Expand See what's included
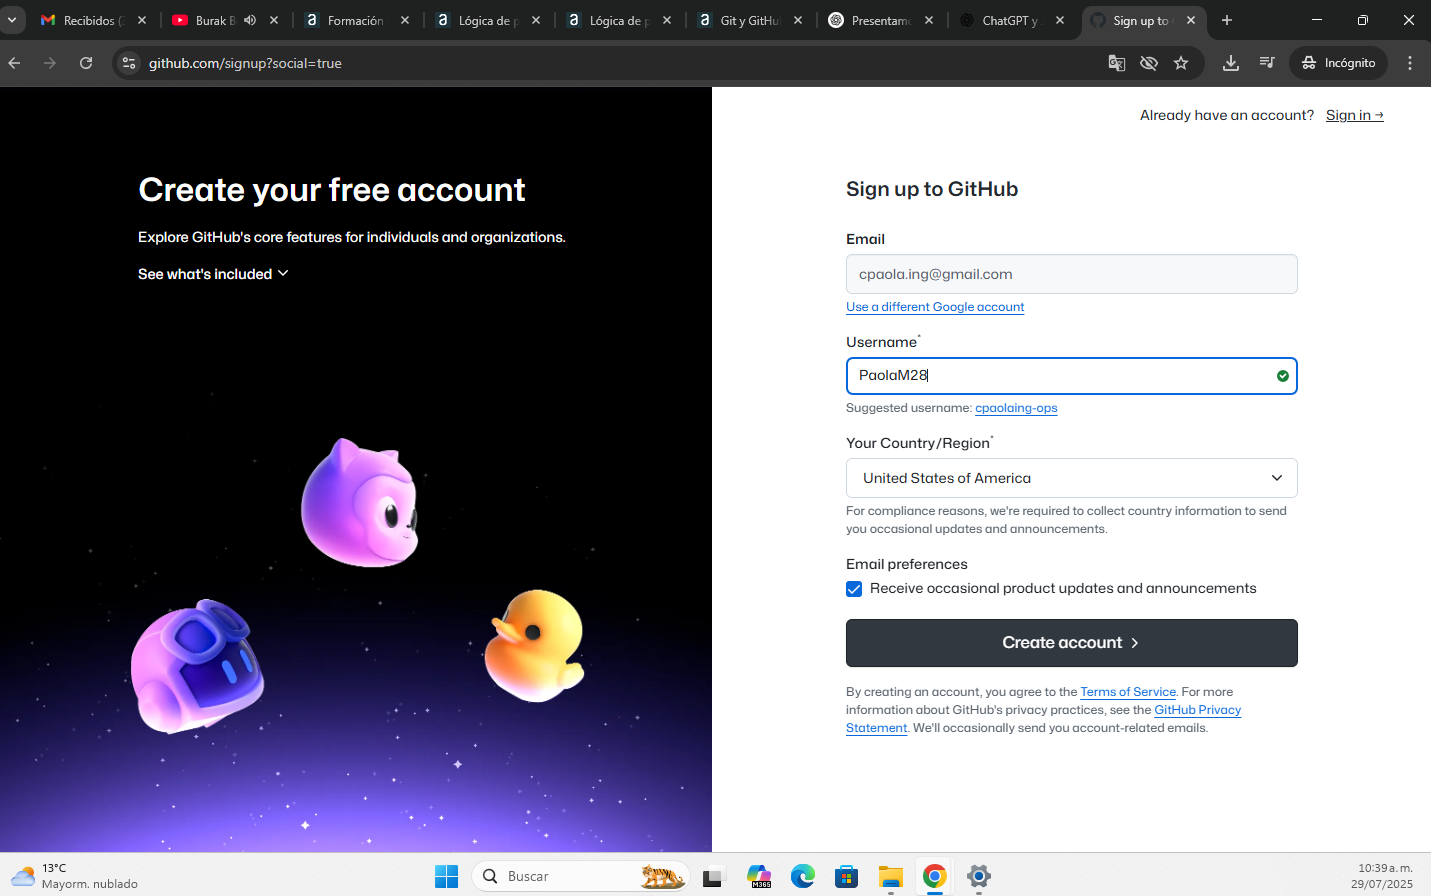 (x=213, y=274)
